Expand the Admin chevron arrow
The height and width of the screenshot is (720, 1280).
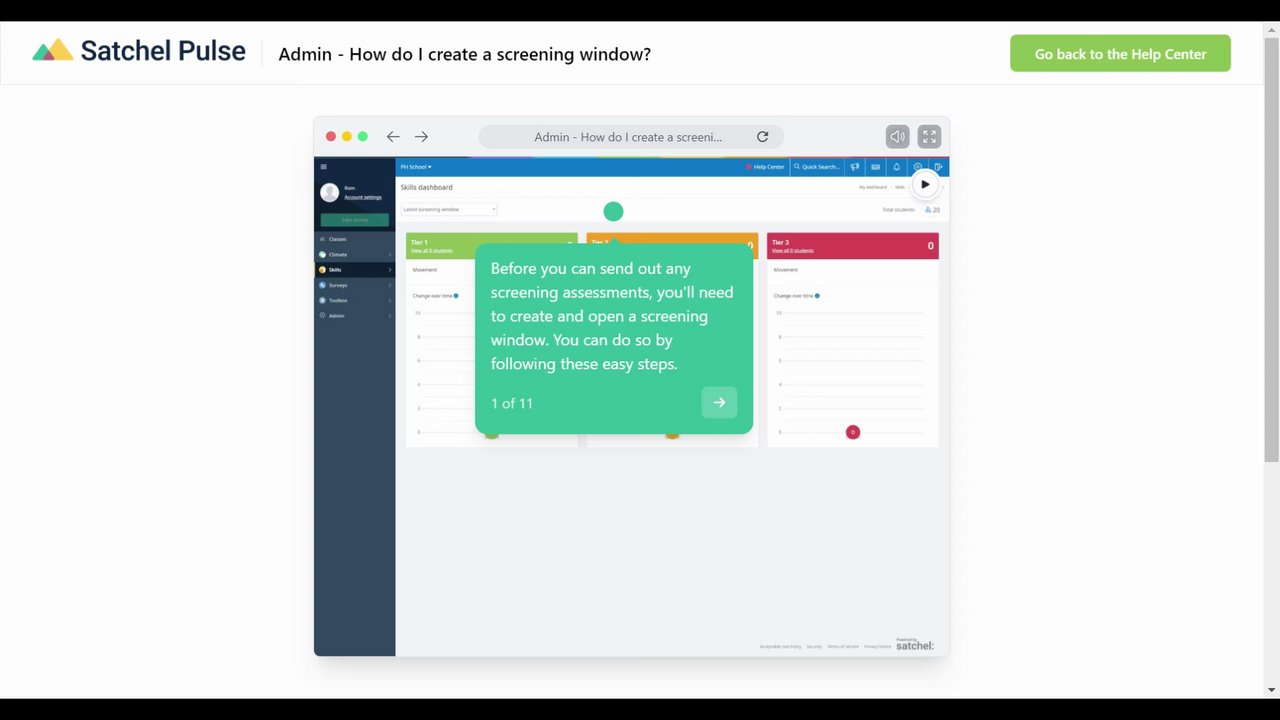[390, 316]
